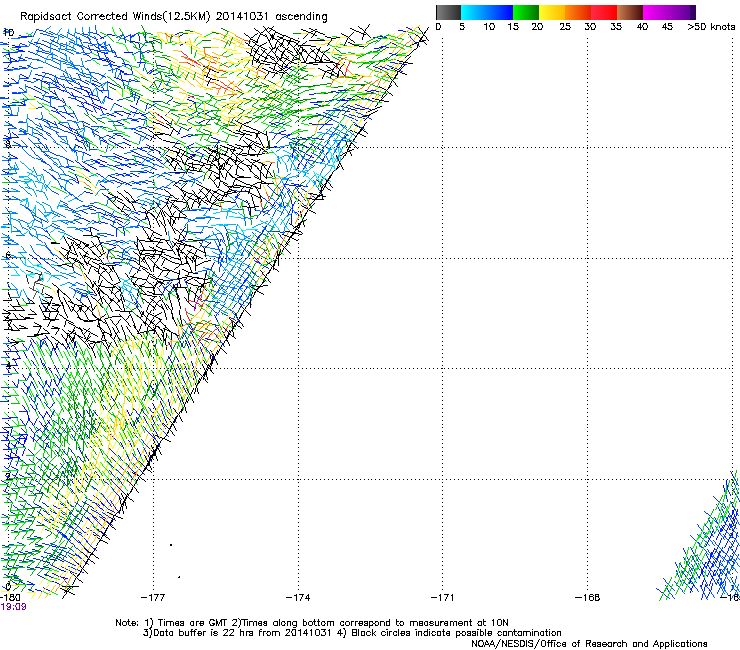The height and width of the screenshot is (650, 740).
Task: Click the 'NOAA/NESDIS/Office of Research and Applications' credit
Action: click(x=589, y=644)
